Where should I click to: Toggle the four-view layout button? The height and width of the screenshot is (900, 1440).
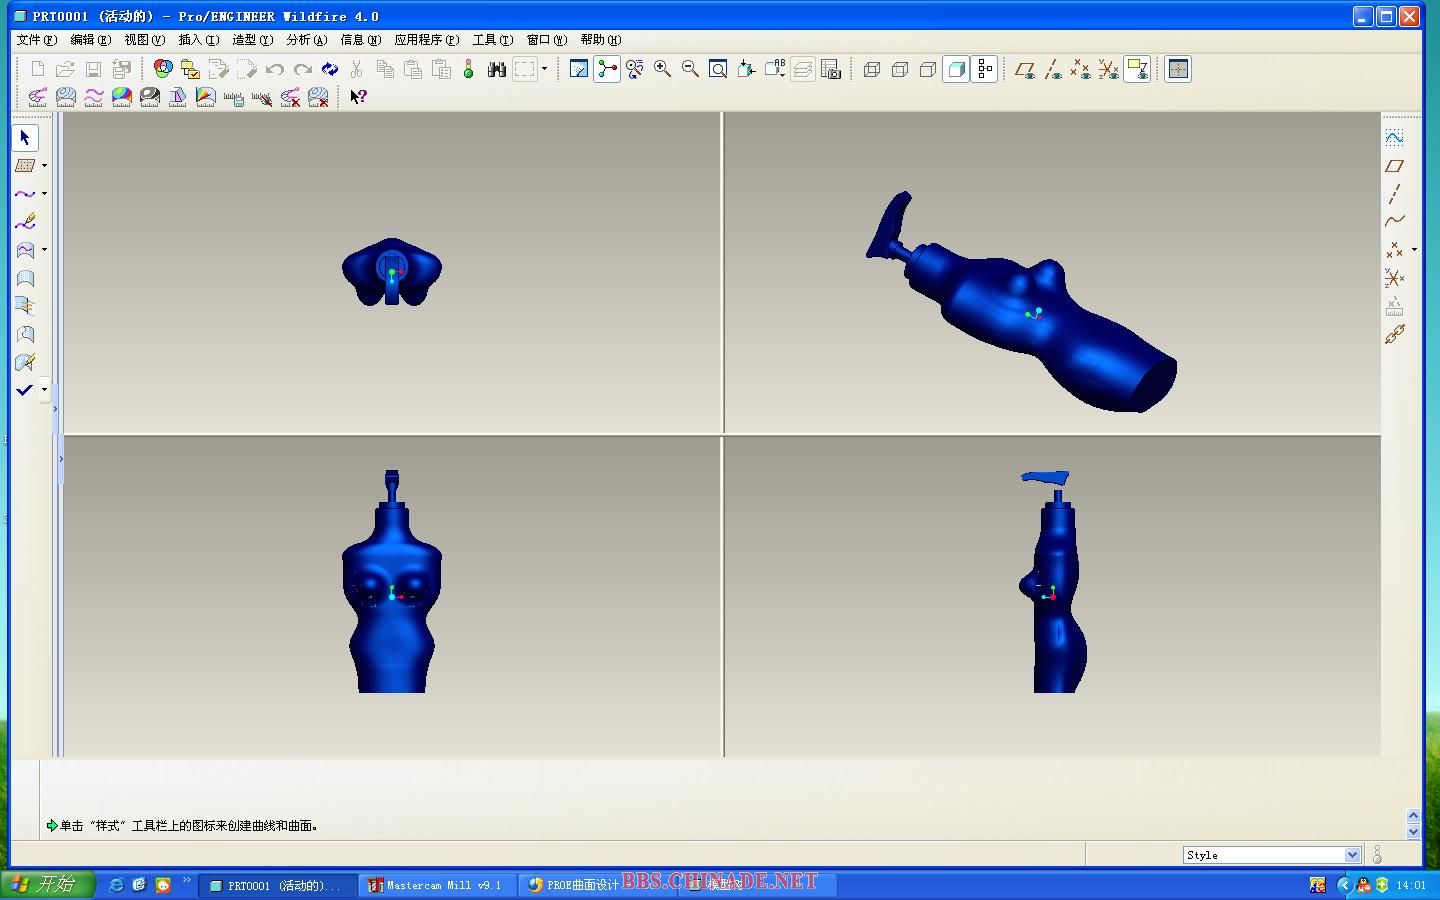coord(1178,69)
